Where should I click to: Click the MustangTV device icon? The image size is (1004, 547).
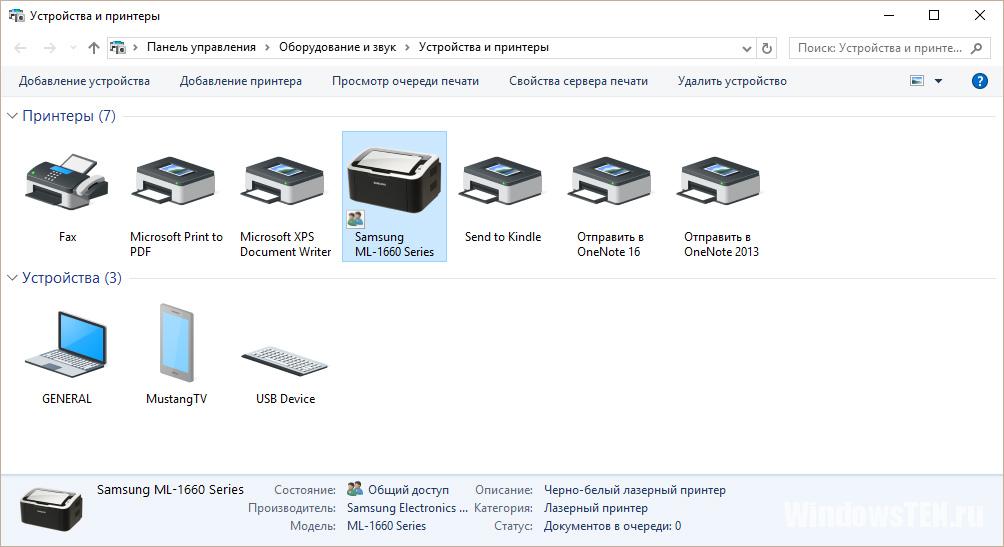pyautogui.click(x=176, y=343)
